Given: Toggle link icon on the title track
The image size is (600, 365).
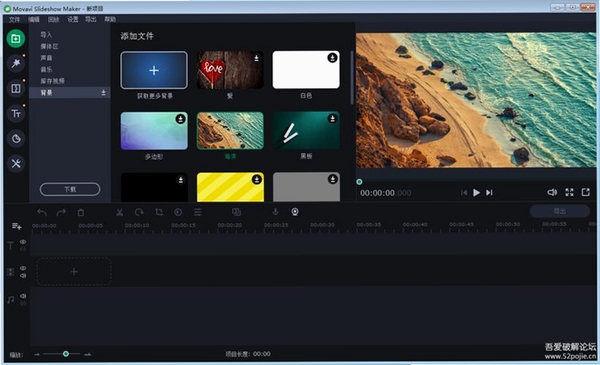Looking at the screenshot, I should coord(23,249).
